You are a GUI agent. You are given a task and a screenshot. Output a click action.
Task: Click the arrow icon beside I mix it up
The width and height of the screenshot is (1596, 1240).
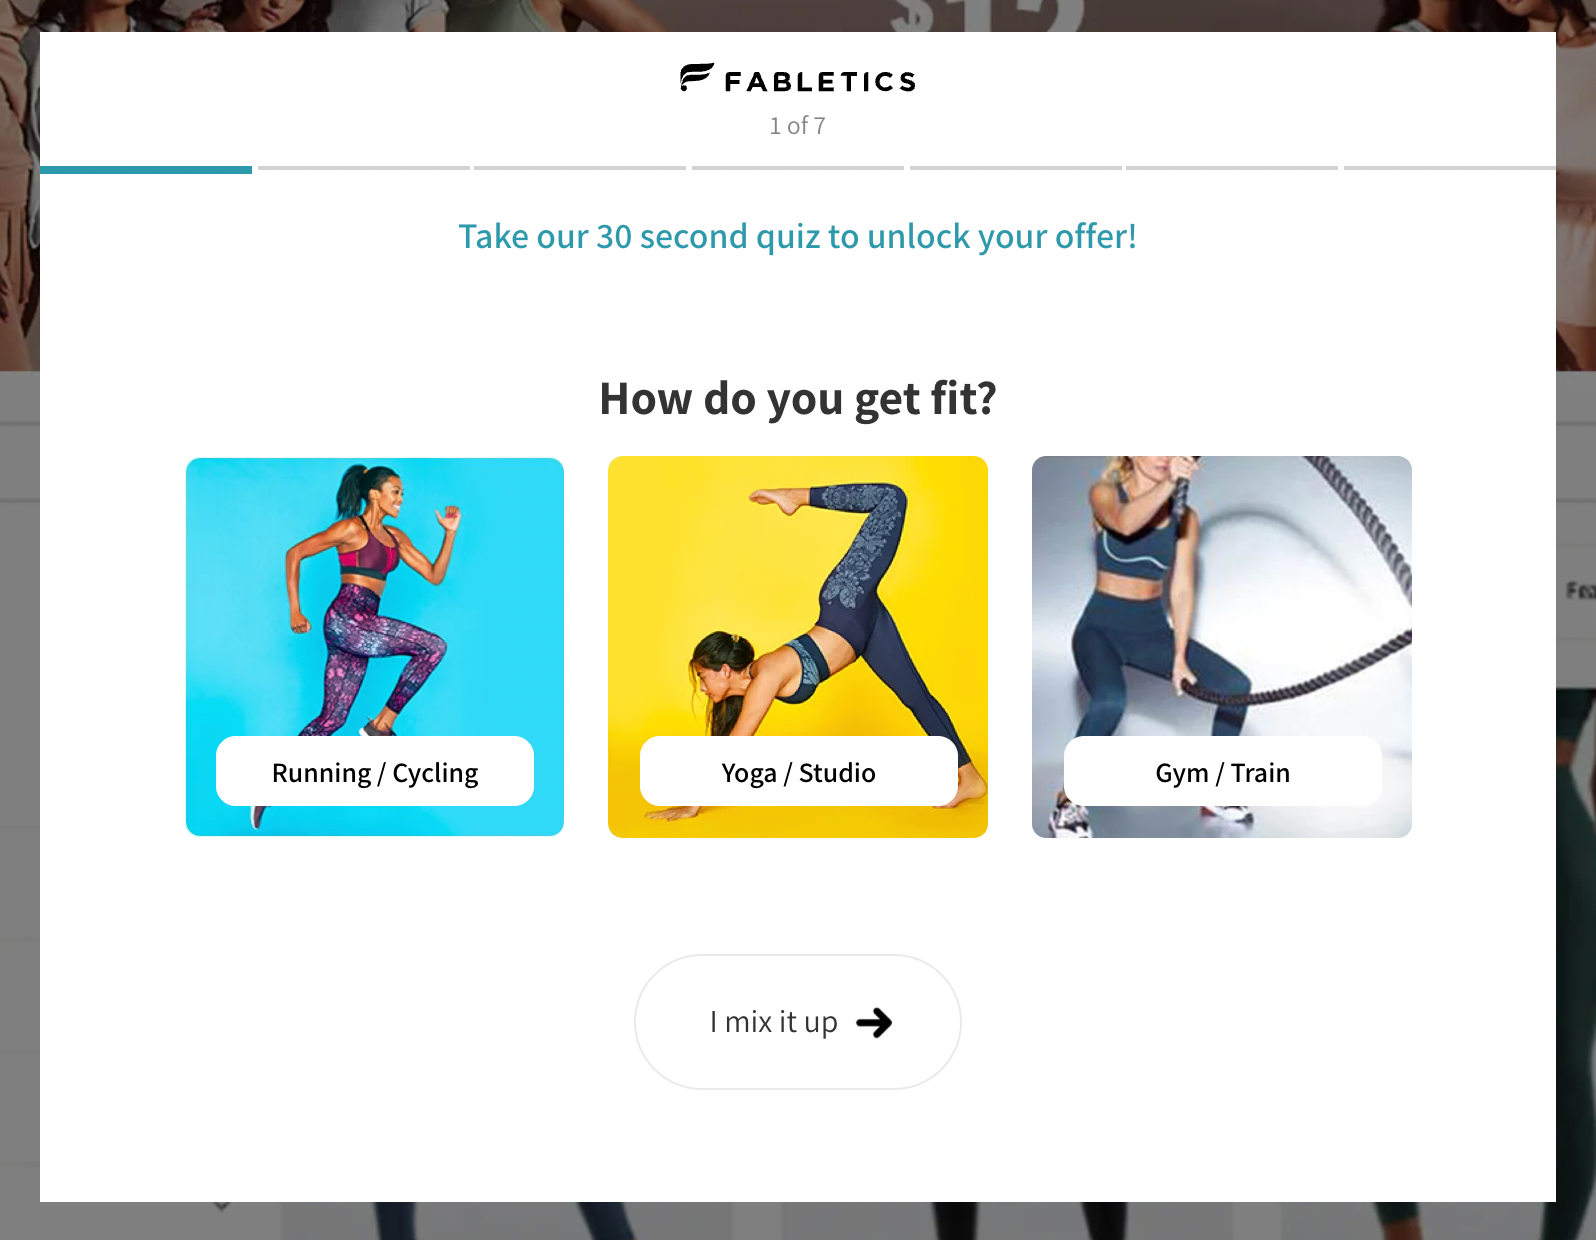[874, 1022]
